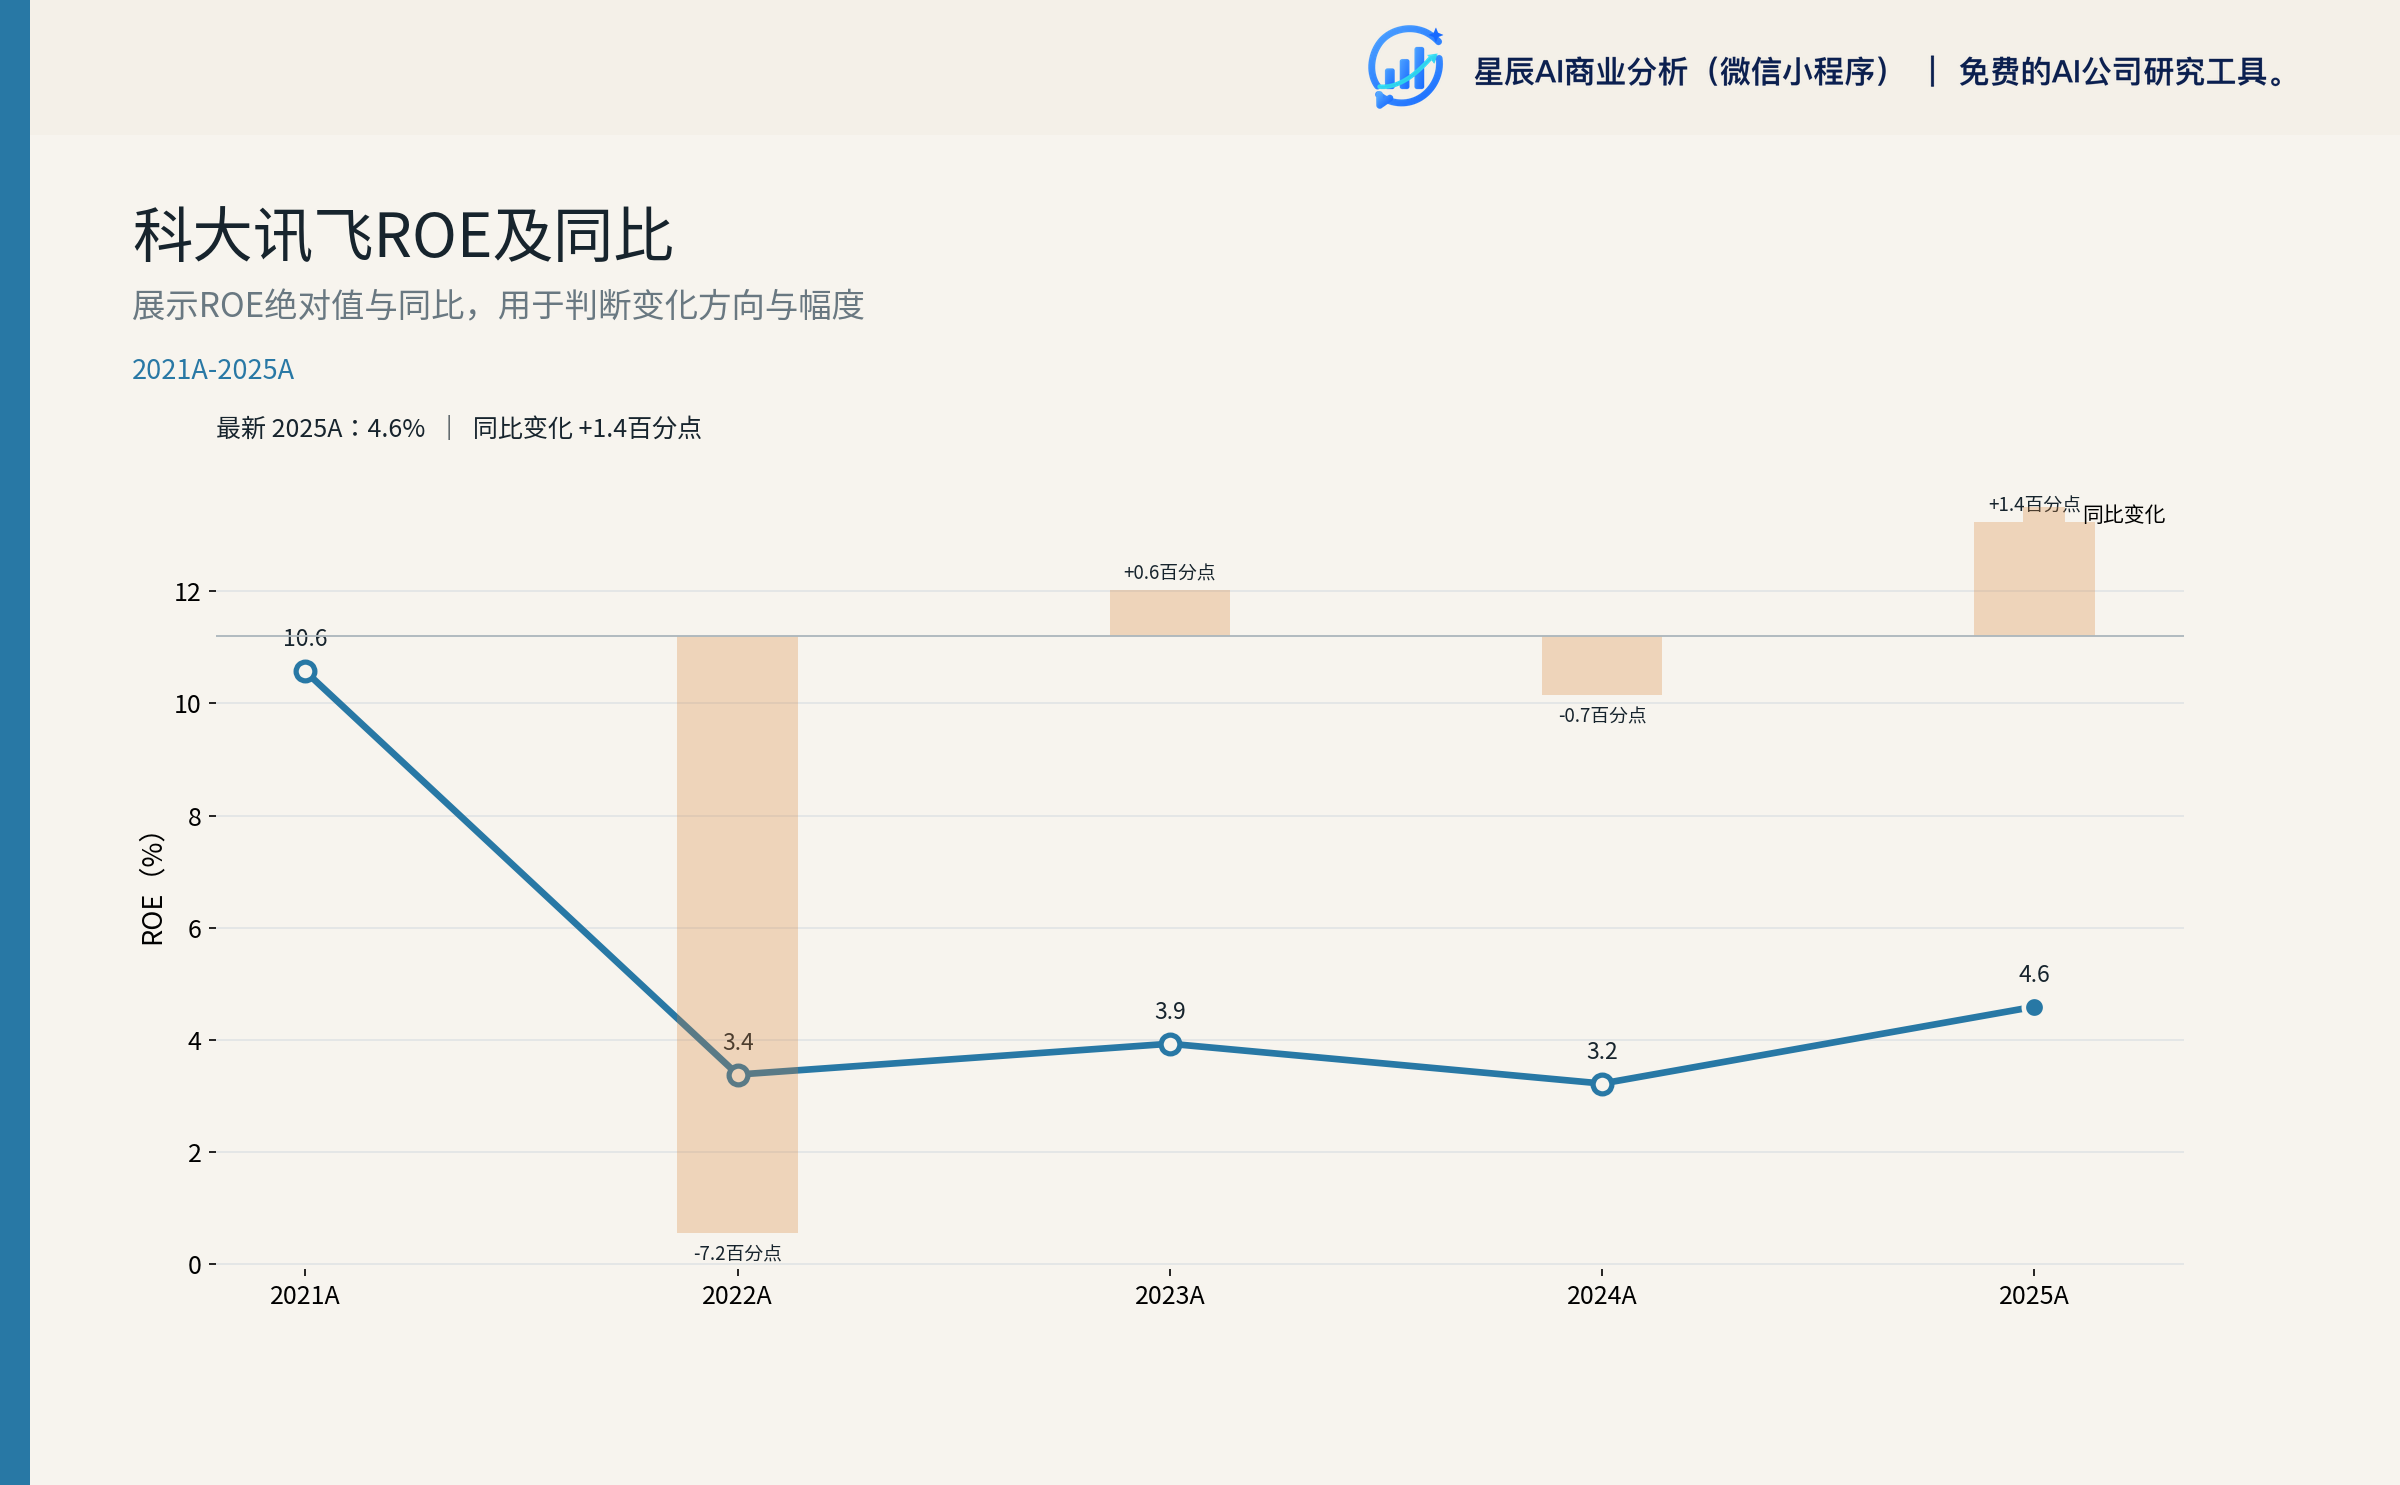2400x1485 pixels.
Task: Click the +0.6百分点 bar label
Action: tap(1170, 572)
